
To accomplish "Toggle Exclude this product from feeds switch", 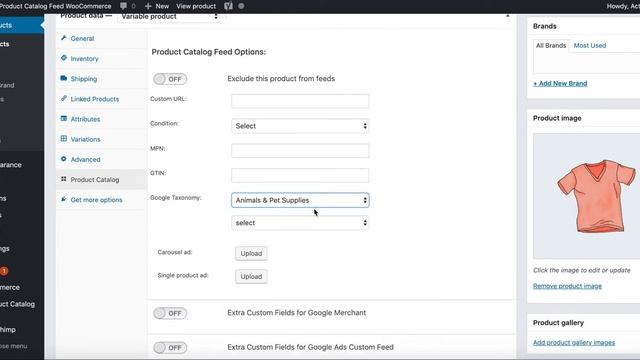I will (x=170, y=79).
